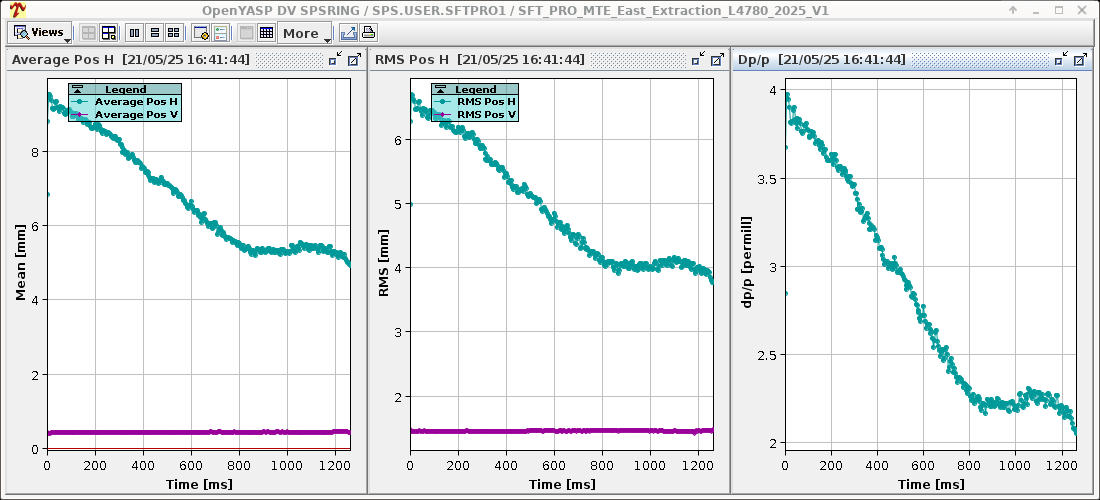
Task: Open chart properties editor icon
Action: tap(201, 33)
